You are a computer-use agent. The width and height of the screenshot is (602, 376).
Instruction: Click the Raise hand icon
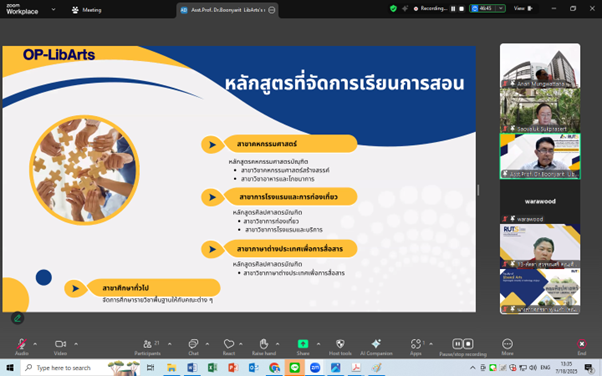264,344
